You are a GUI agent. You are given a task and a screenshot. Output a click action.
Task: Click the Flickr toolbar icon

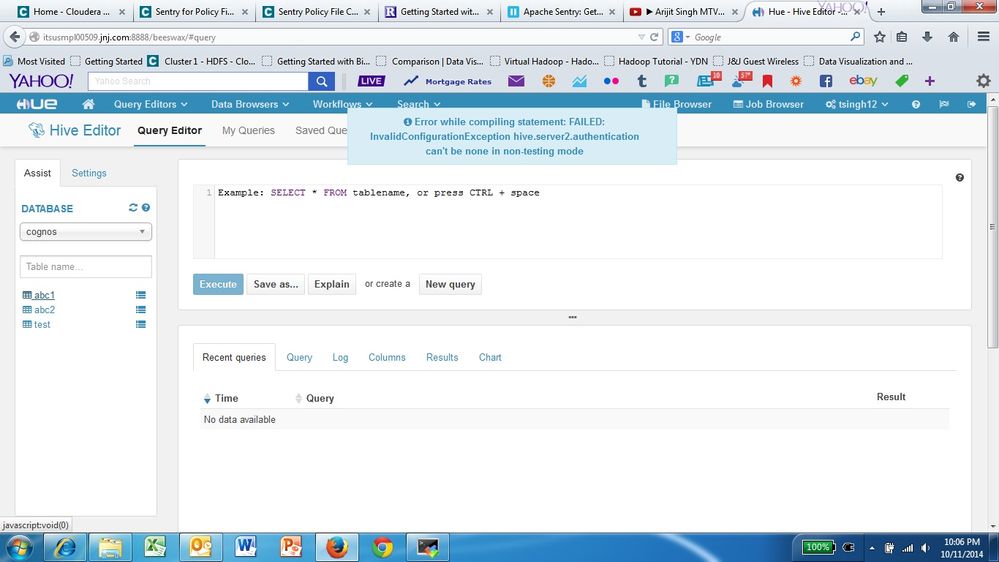(x=611, y=81)
